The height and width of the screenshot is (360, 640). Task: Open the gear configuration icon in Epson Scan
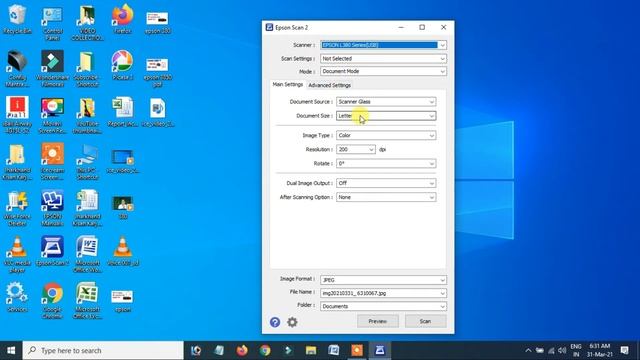[292, 322]
